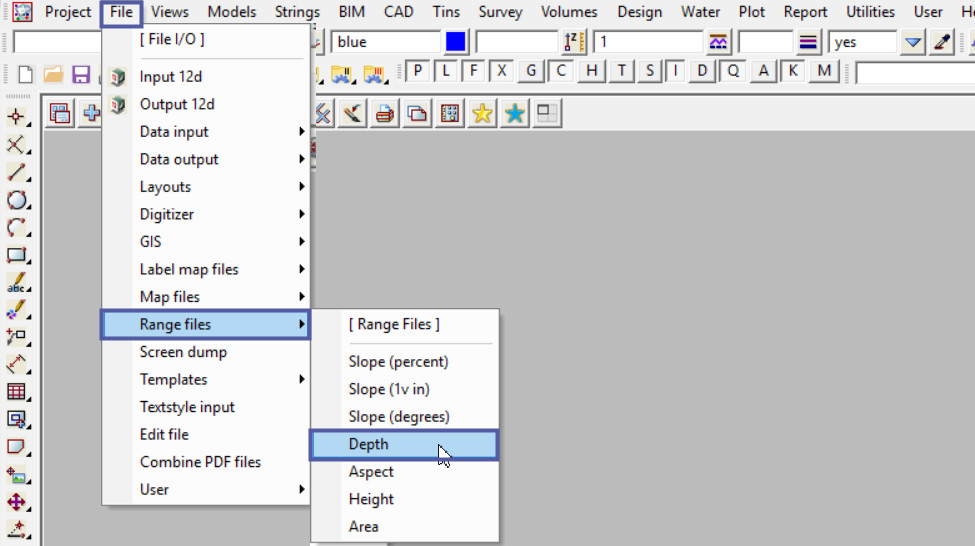Click the eyedropper same-as icon
Viewport: 975px width, 546px height.
click(x=942, y=42)
